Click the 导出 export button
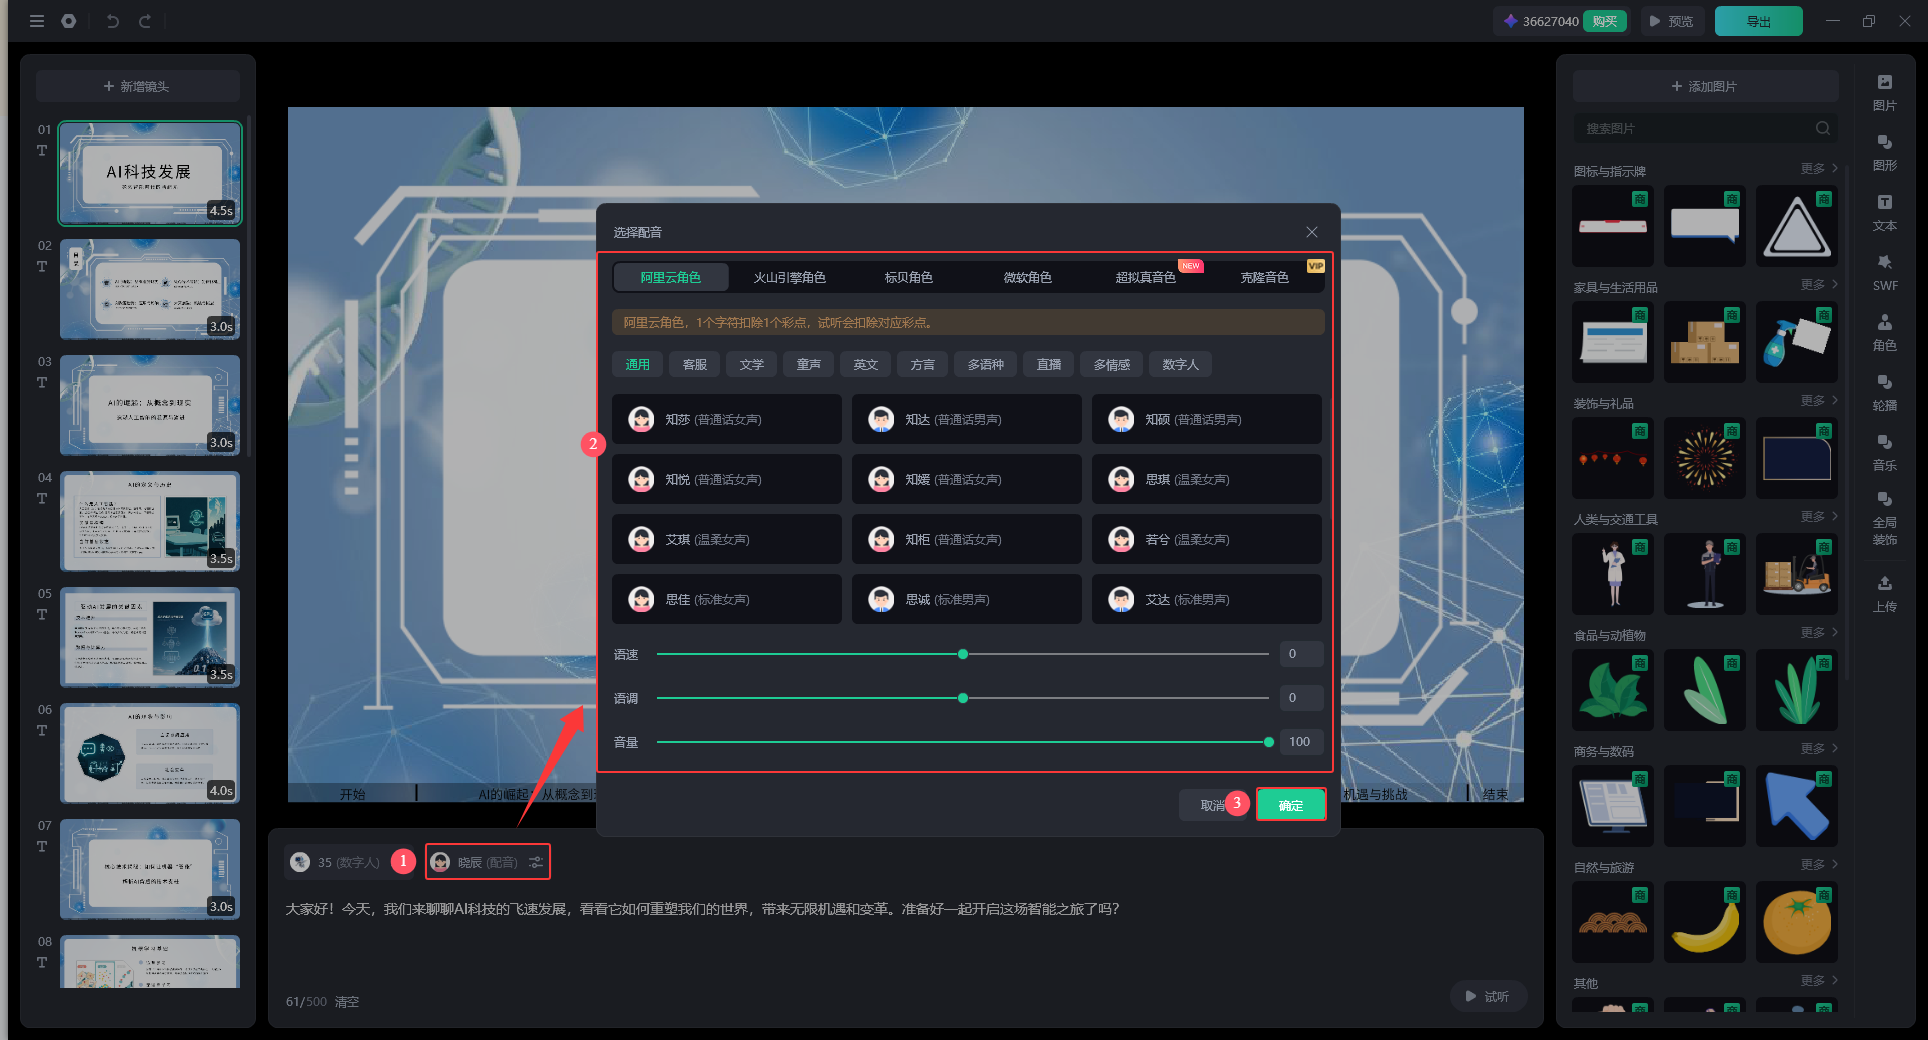 pyautogui.click(x=1758, y=21)
